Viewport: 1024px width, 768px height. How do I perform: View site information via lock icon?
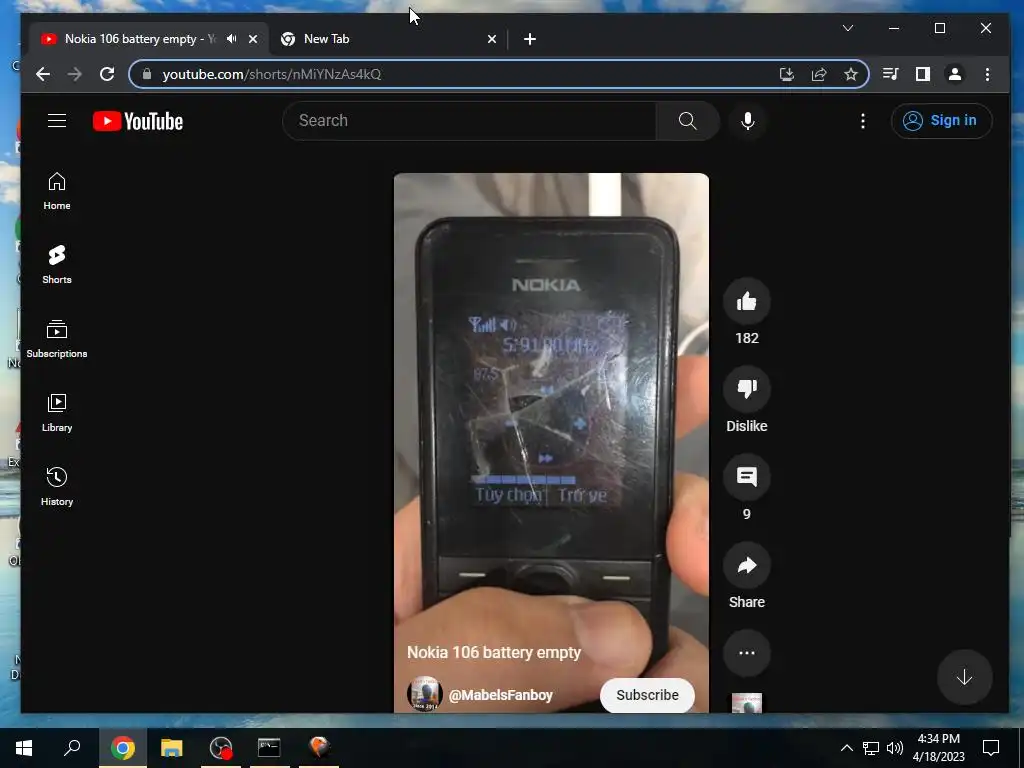tap(147, 74)
